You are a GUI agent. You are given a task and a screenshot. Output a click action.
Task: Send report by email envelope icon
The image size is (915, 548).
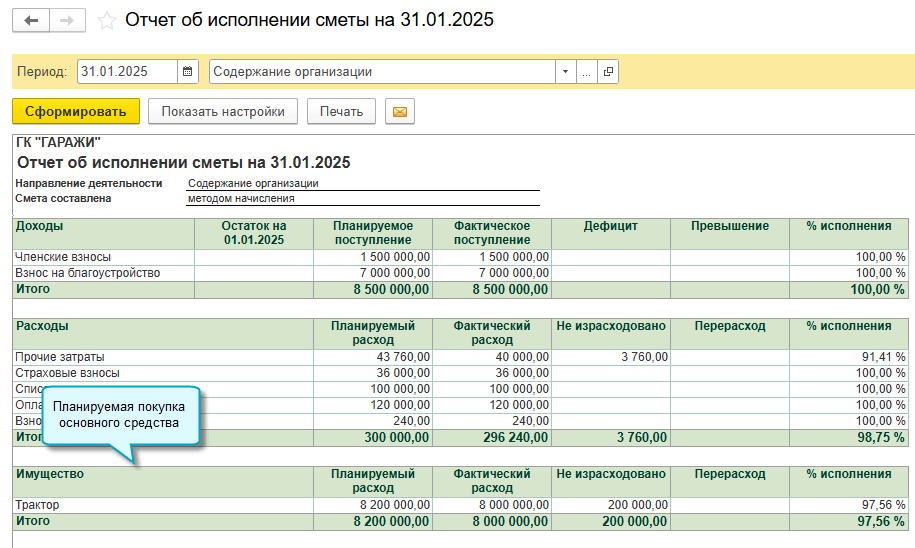point(400,111)
